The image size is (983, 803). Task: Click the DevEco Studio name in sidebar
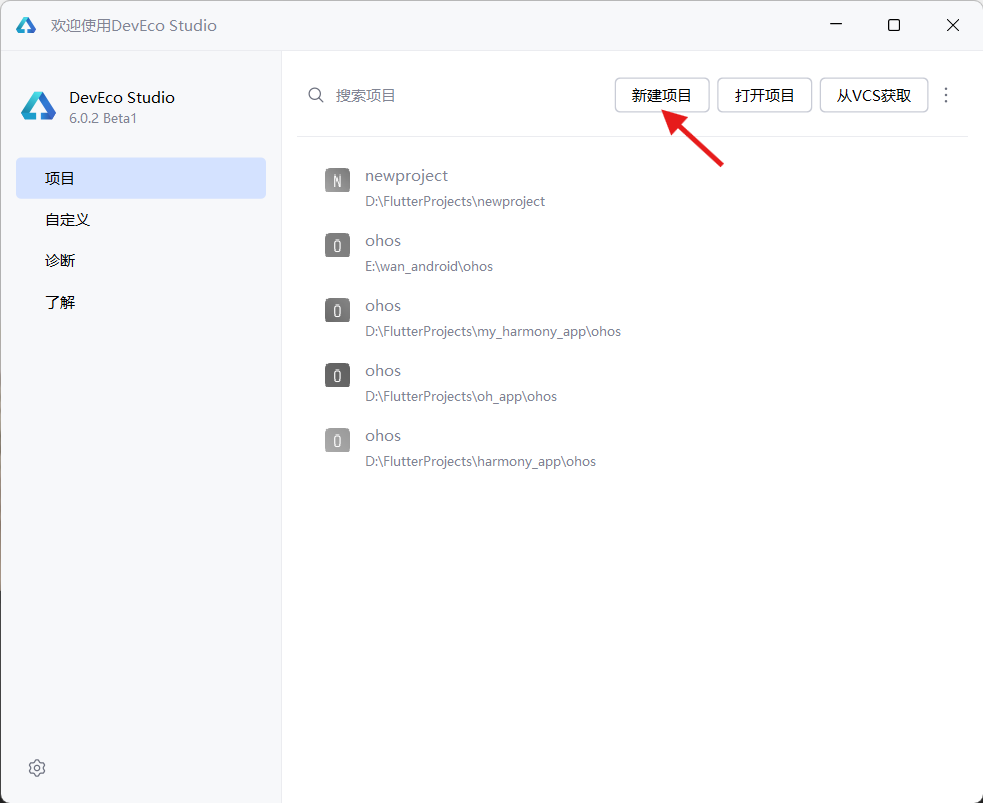click(x=122, y=97)
